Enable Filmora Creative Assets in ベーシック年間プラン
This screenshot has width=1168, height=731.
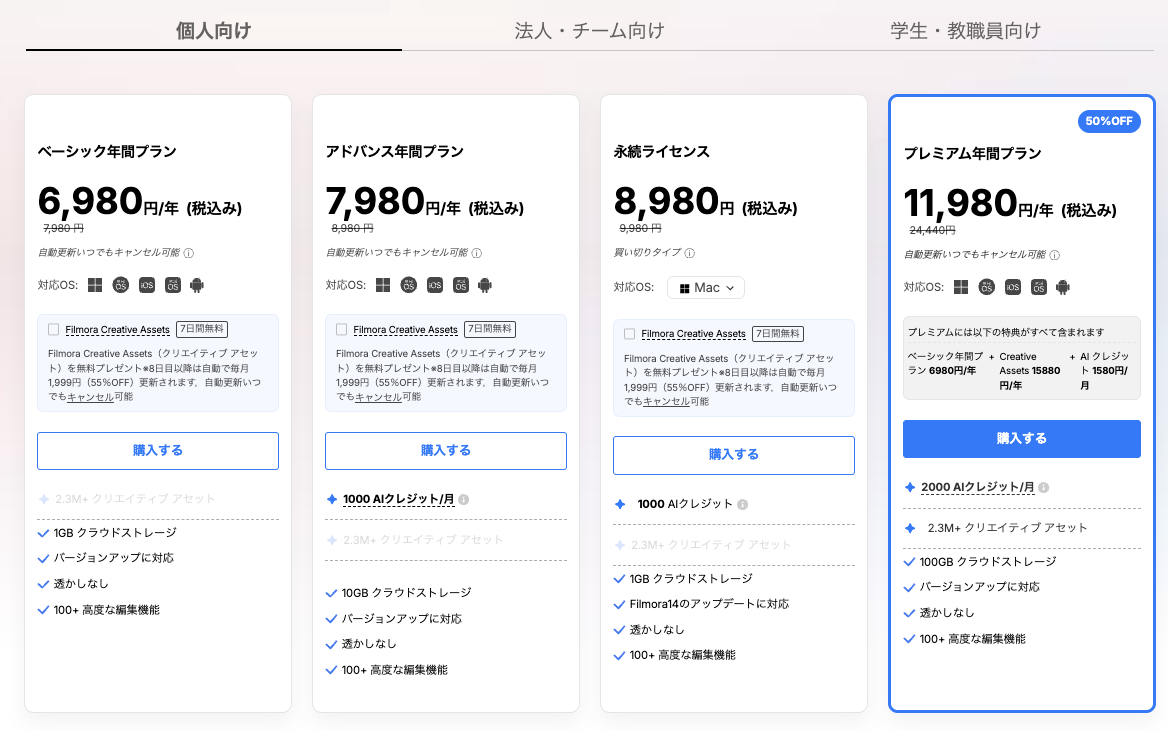pos(54,329)
